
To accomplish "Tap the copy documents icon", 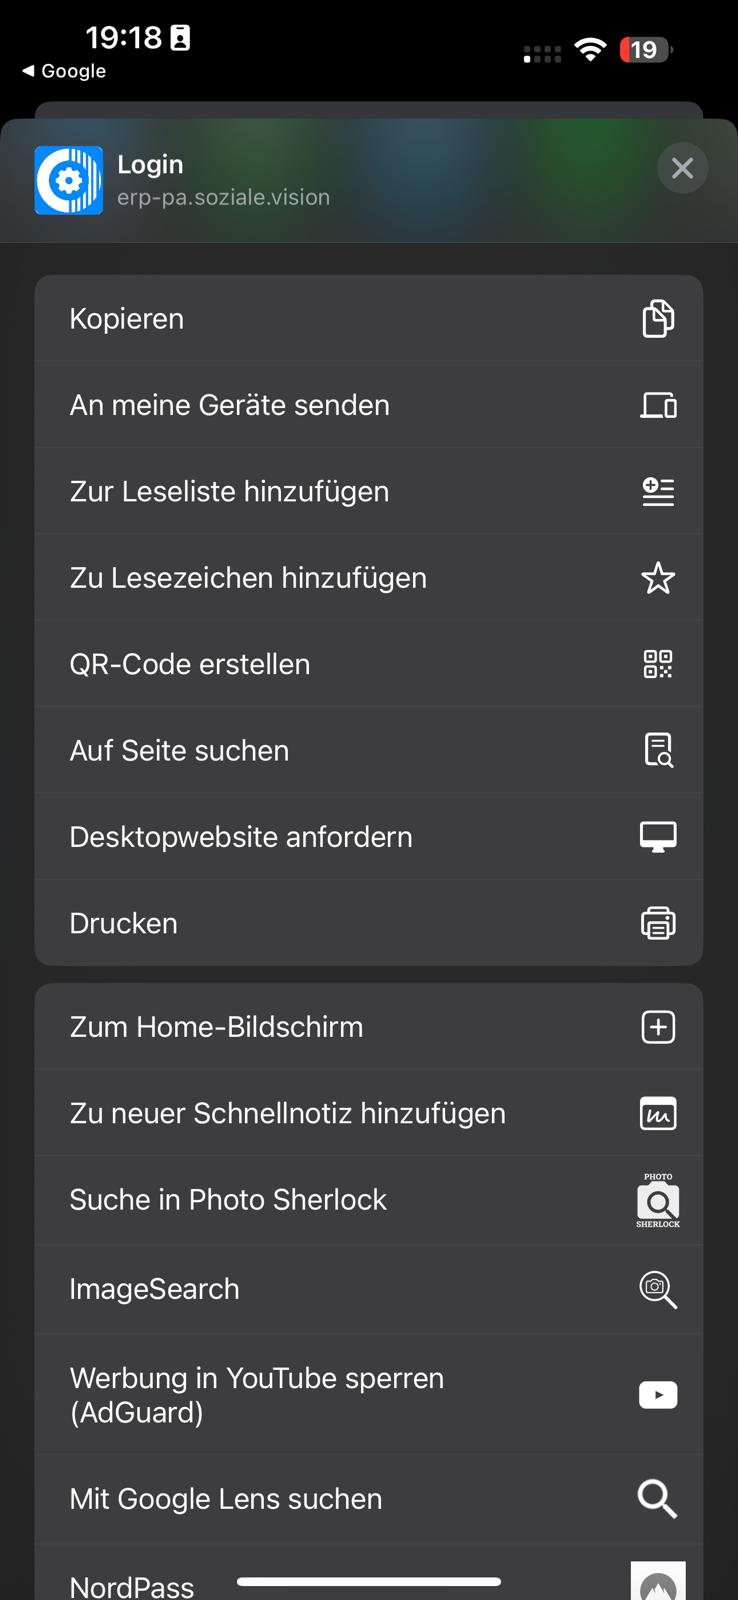I will pos(658,319).
